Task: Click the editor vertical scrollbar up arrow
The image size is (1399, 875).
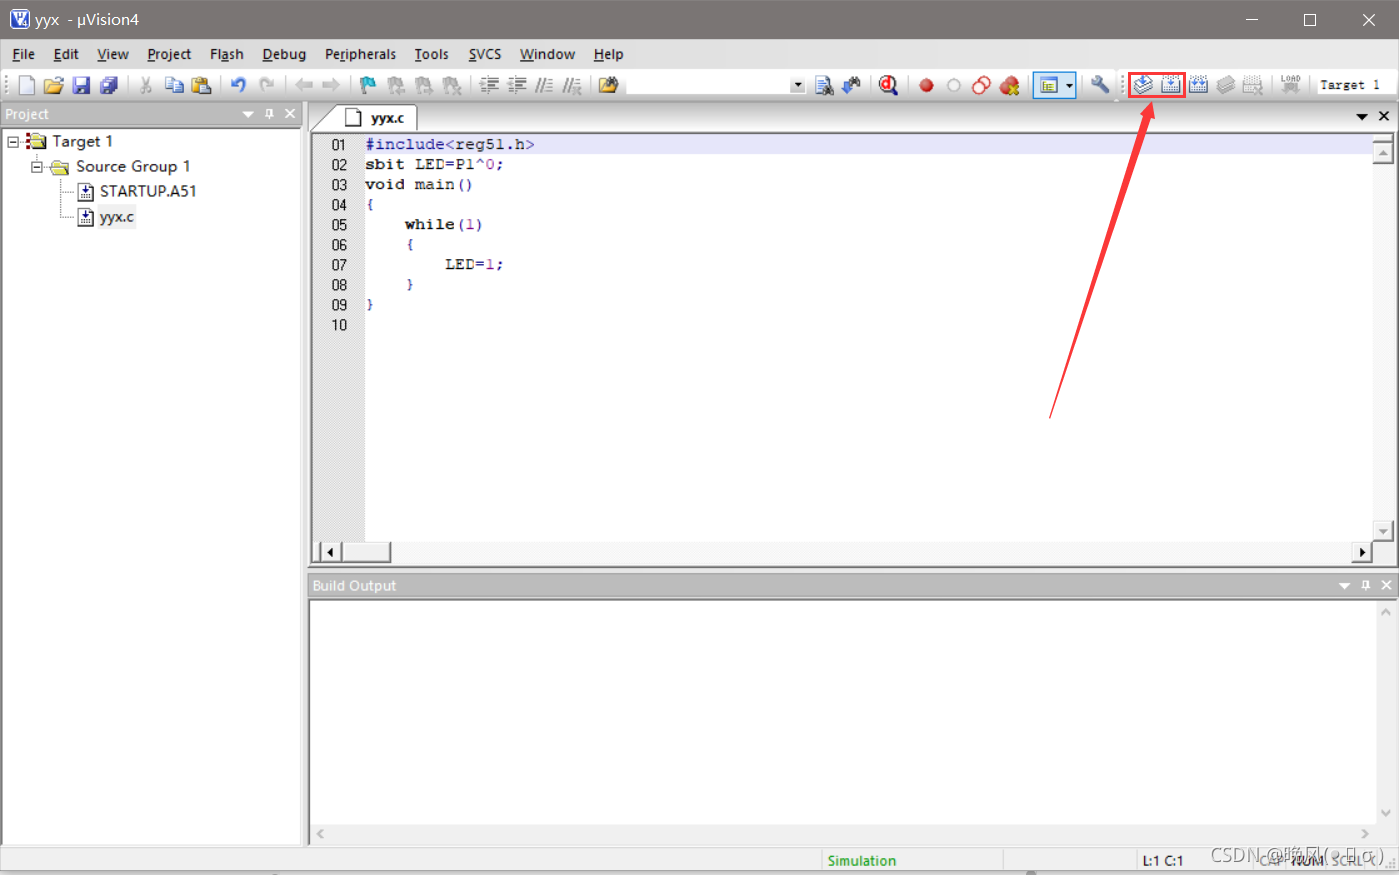Action: [1383, 152]
